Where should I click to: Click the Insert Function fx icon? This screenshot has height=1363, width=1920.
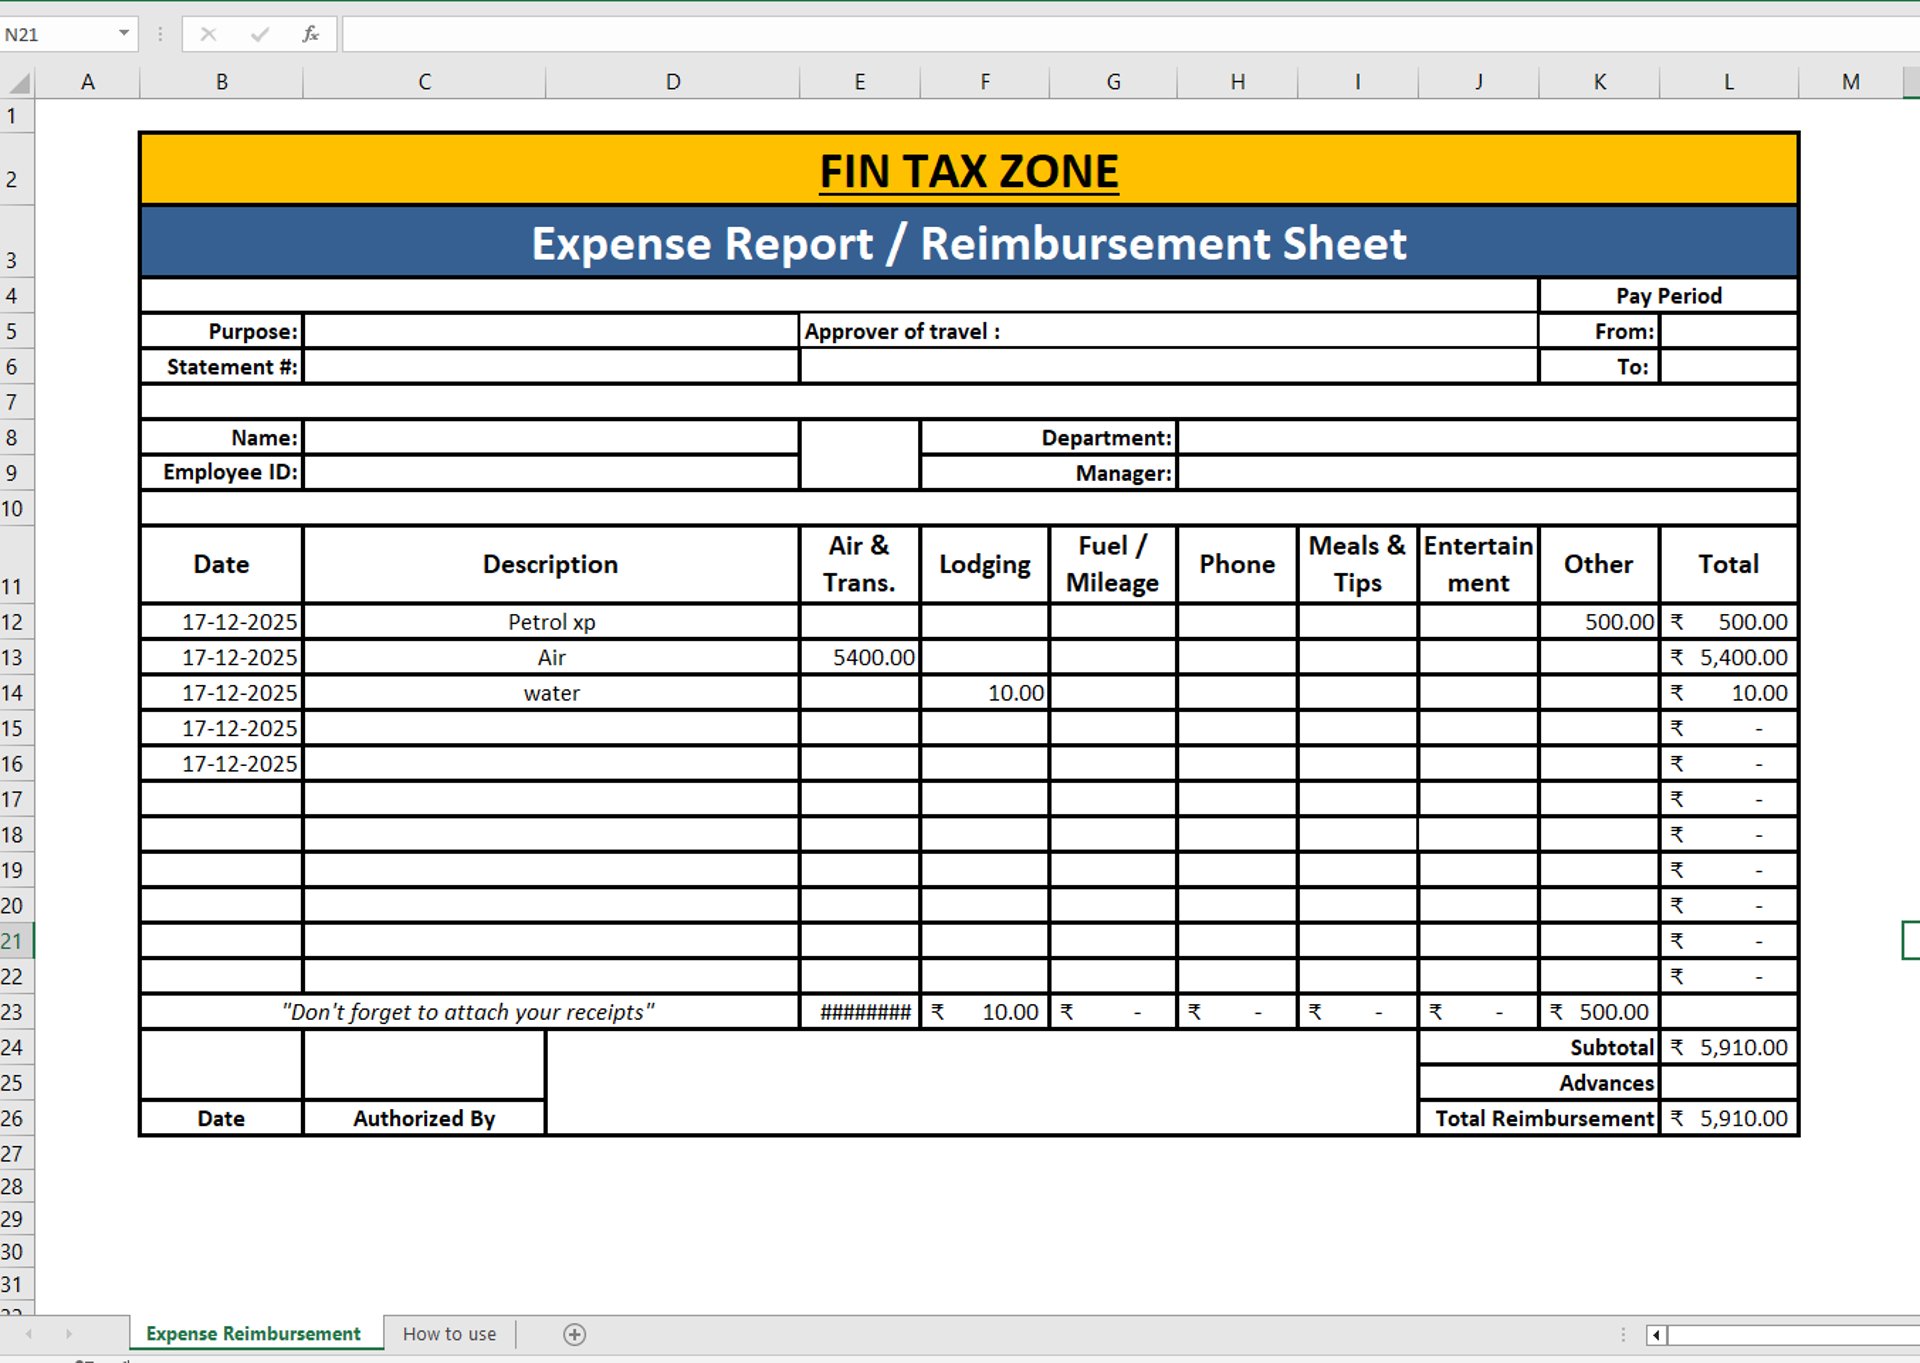click(x=310, y=34)
